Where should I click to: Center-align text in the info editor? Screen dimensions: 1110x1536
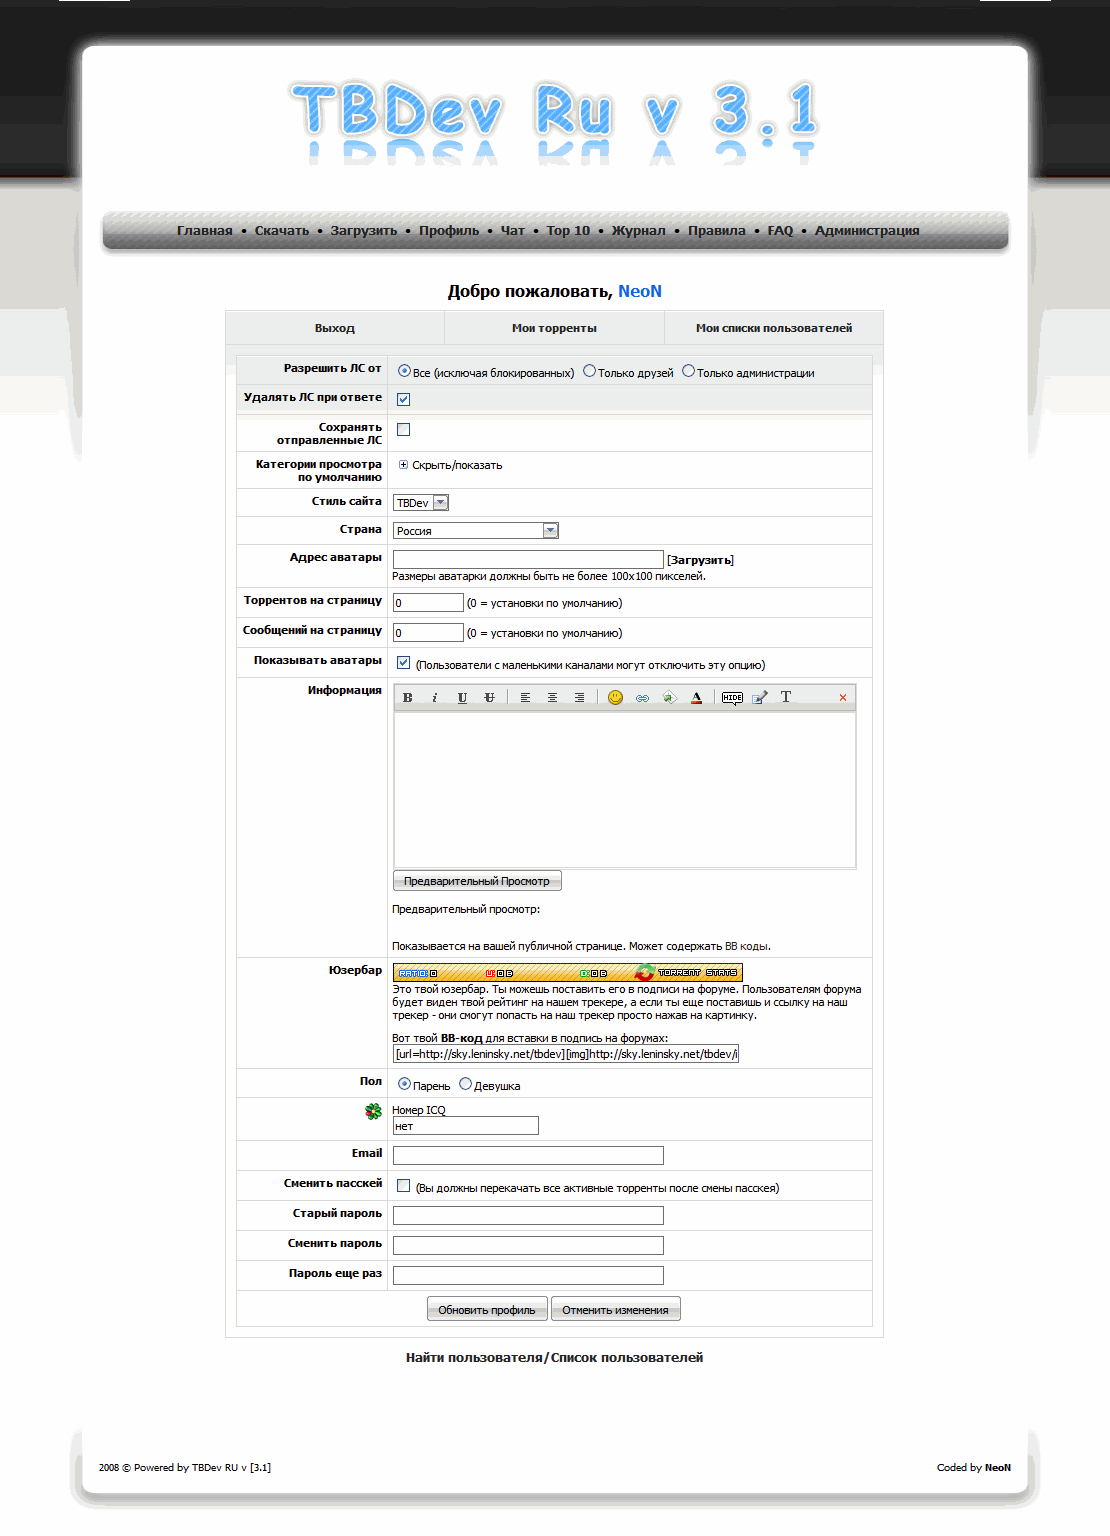coord(552,697)
